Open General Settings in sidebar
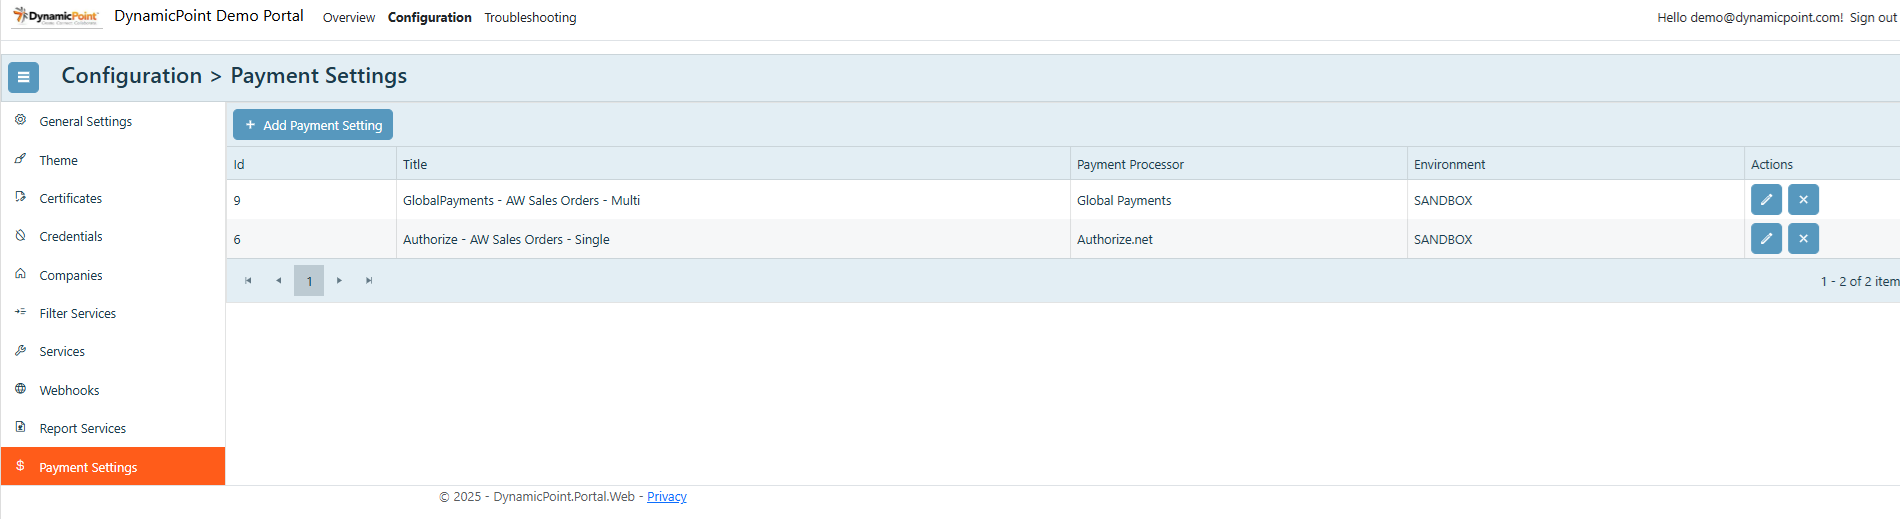The image size is (1900, 519). click(x=113, y=121)
